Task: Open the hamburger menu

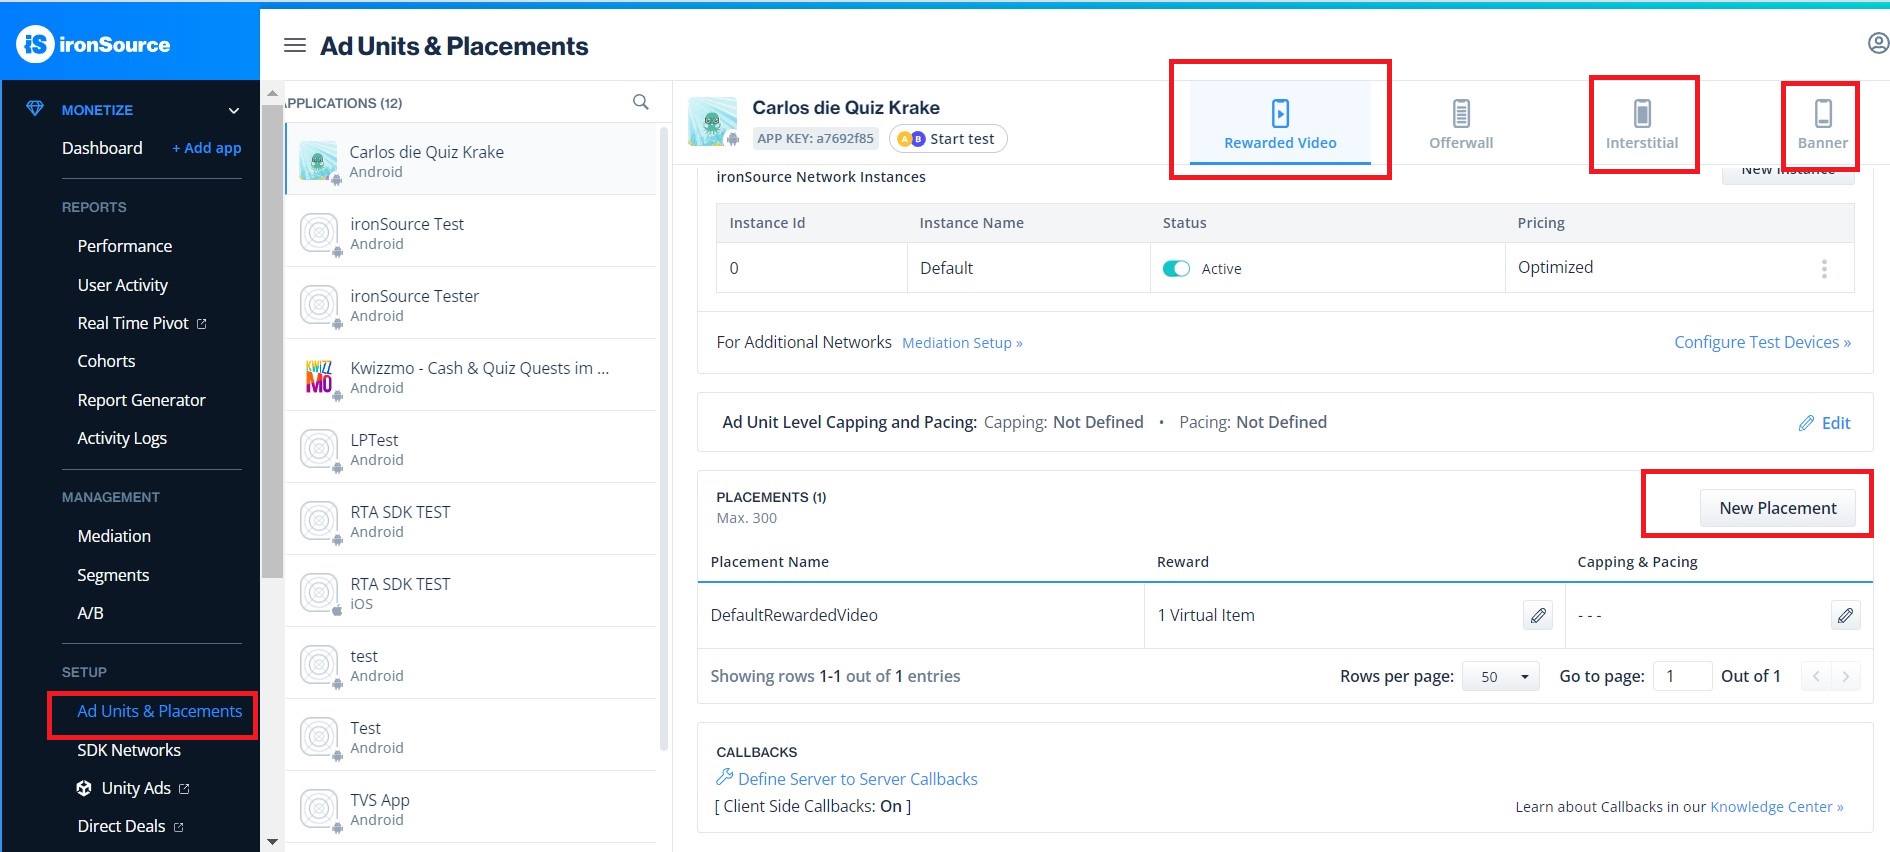Action: pyautogui.click(x=295, y=45)
